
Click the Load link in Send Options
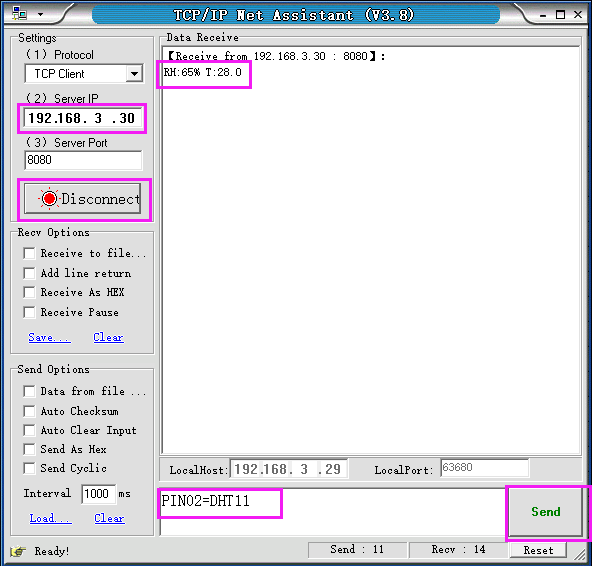51,518
